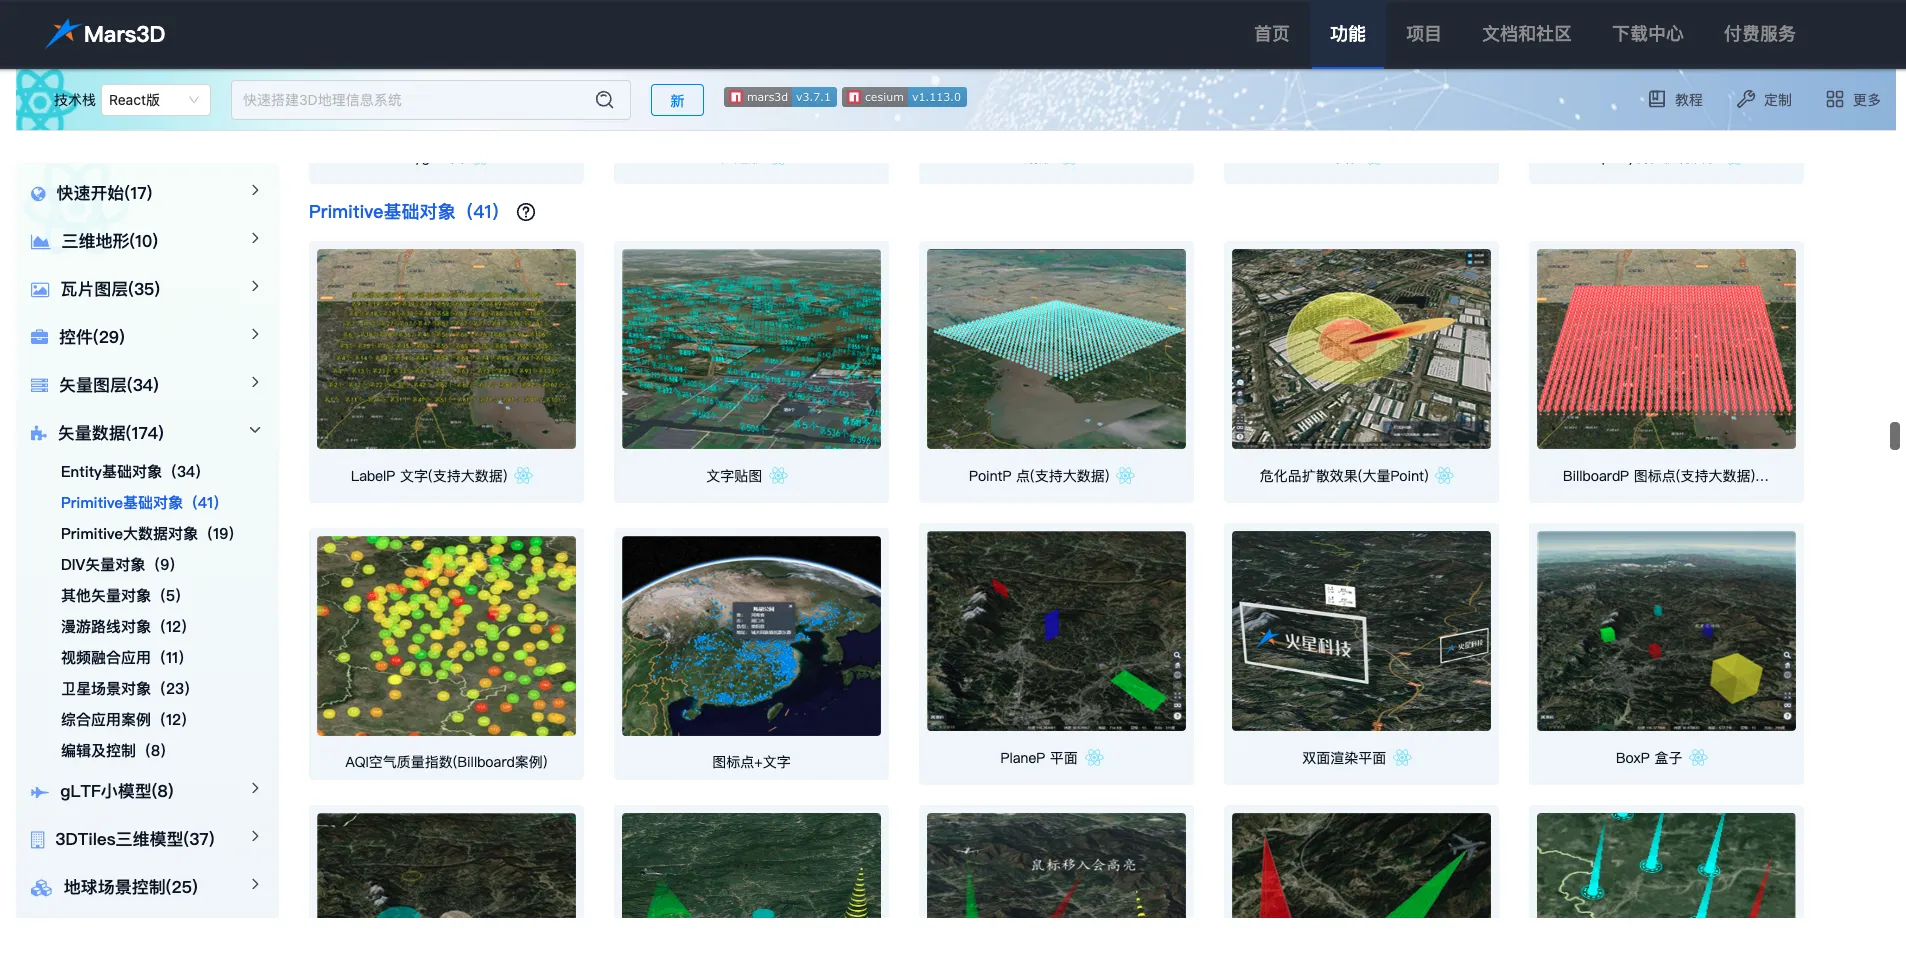1906x953 pixels.
Task: Open the LabelP 文字 example thumbnail
Action: (x=446, y=349)
